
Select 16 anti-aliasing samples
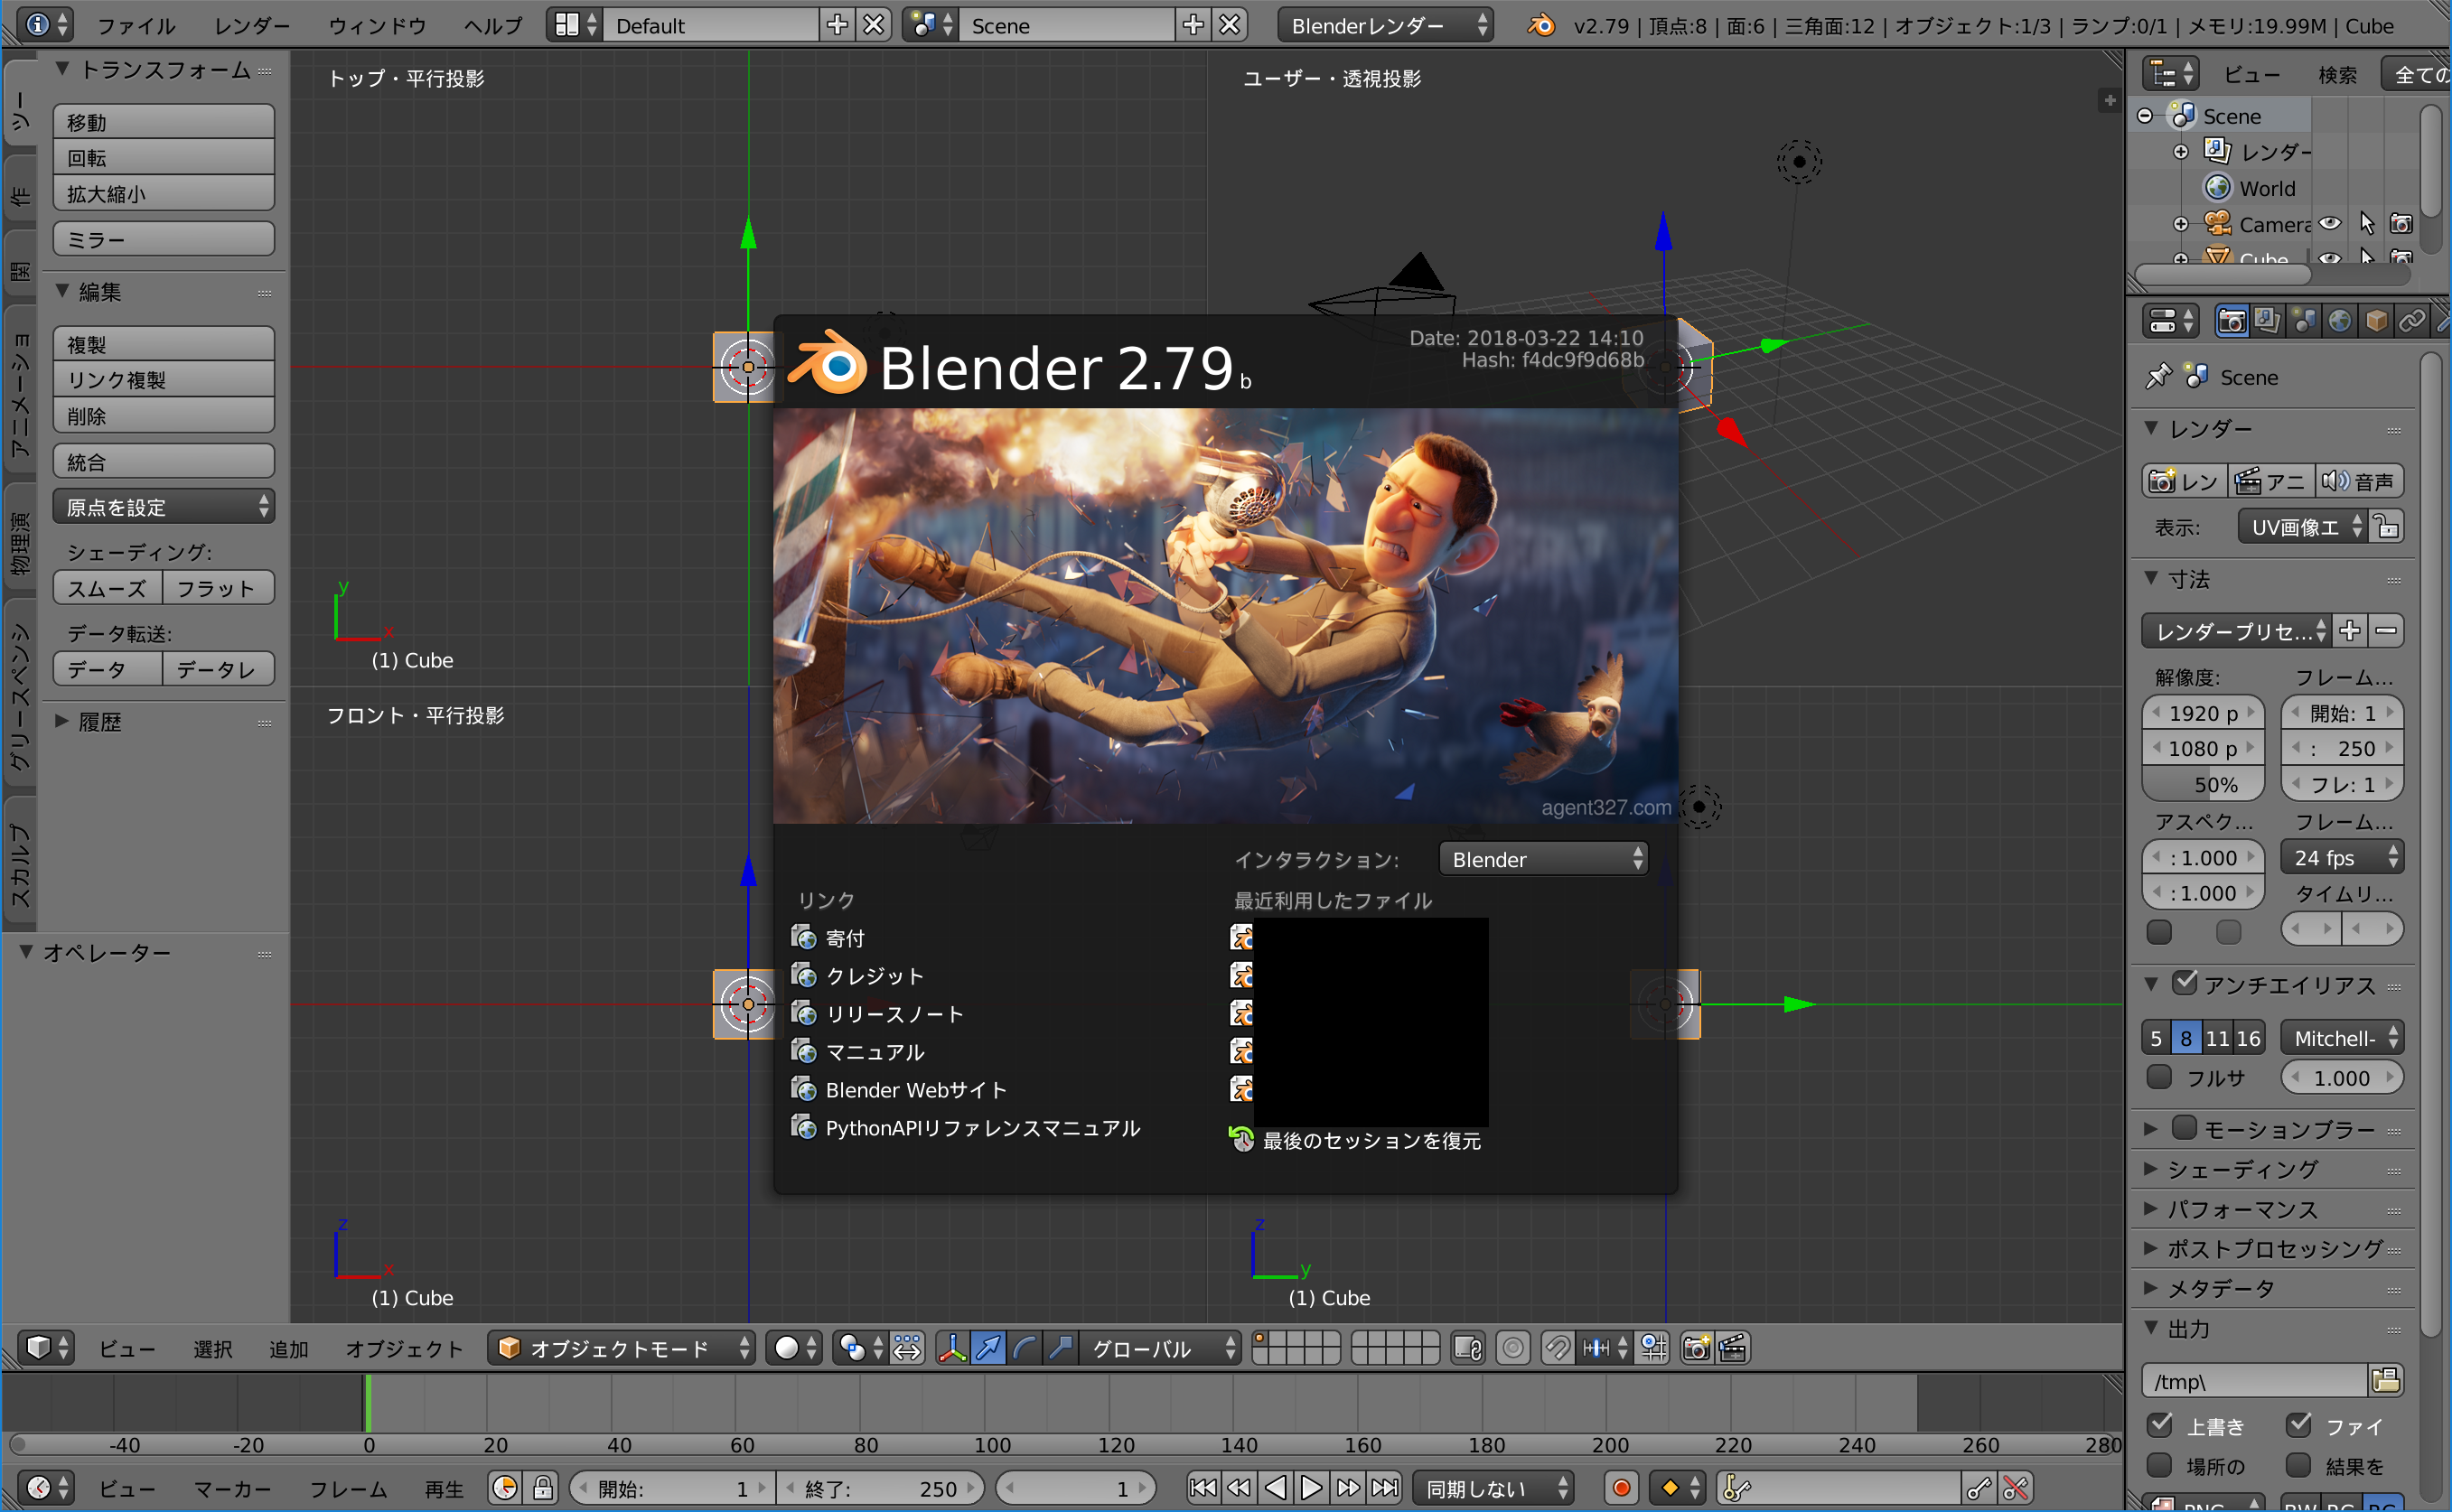2248,1038
